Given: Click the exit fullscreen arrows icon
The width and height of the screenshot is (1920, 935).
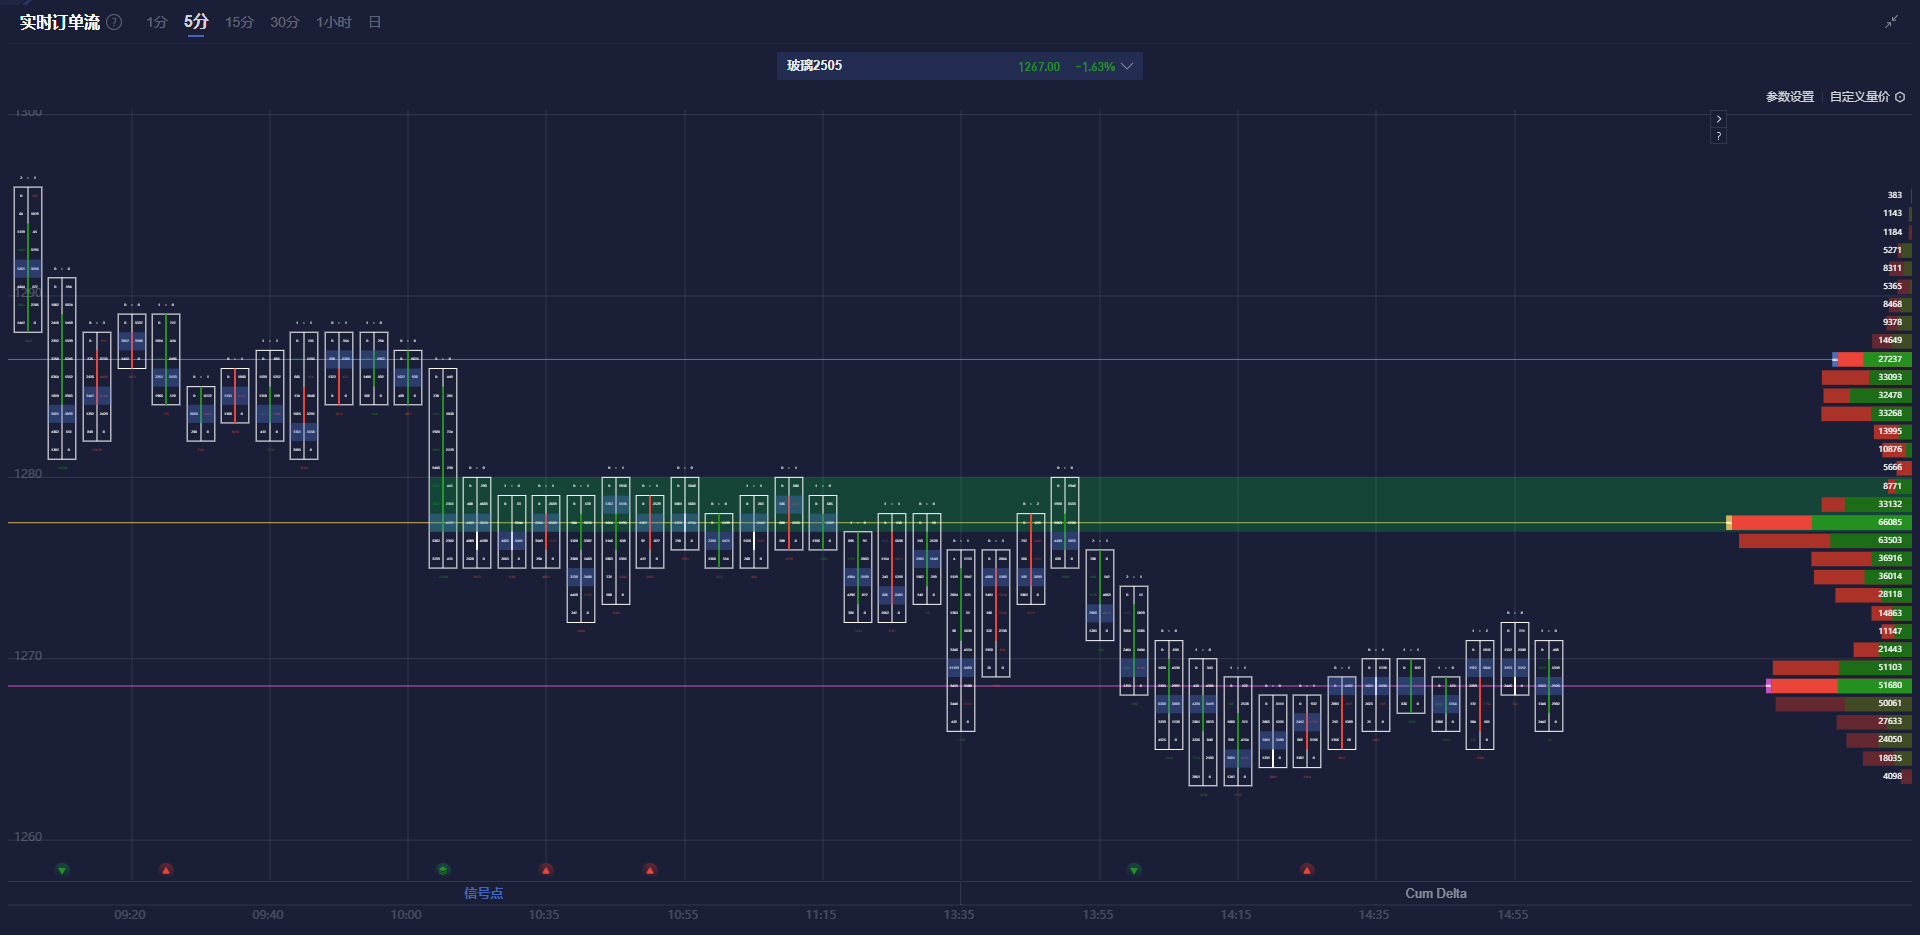Looking at the screenshot, I should pyautogui.click(x=1891, y=22).
